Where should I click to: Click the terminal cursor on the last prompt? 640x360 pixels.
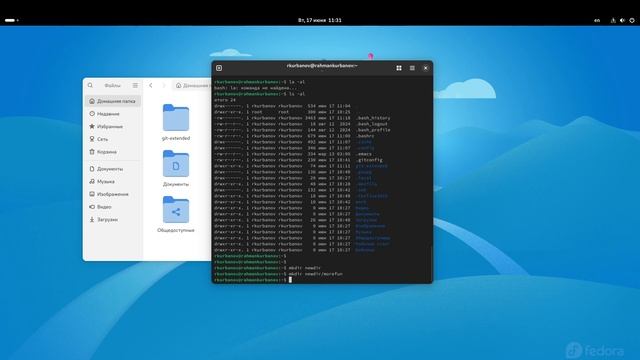click(290, 280)
